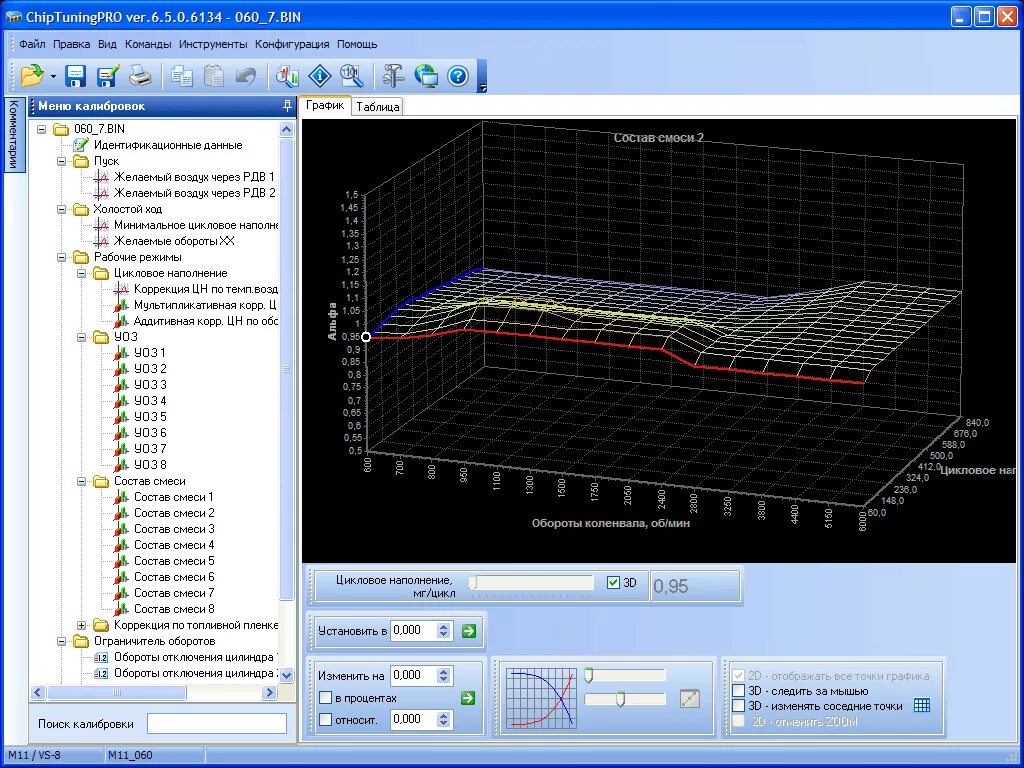Open the Команды menu
The height and width of the screenshot is (768, 1024).
pos(148,44)
